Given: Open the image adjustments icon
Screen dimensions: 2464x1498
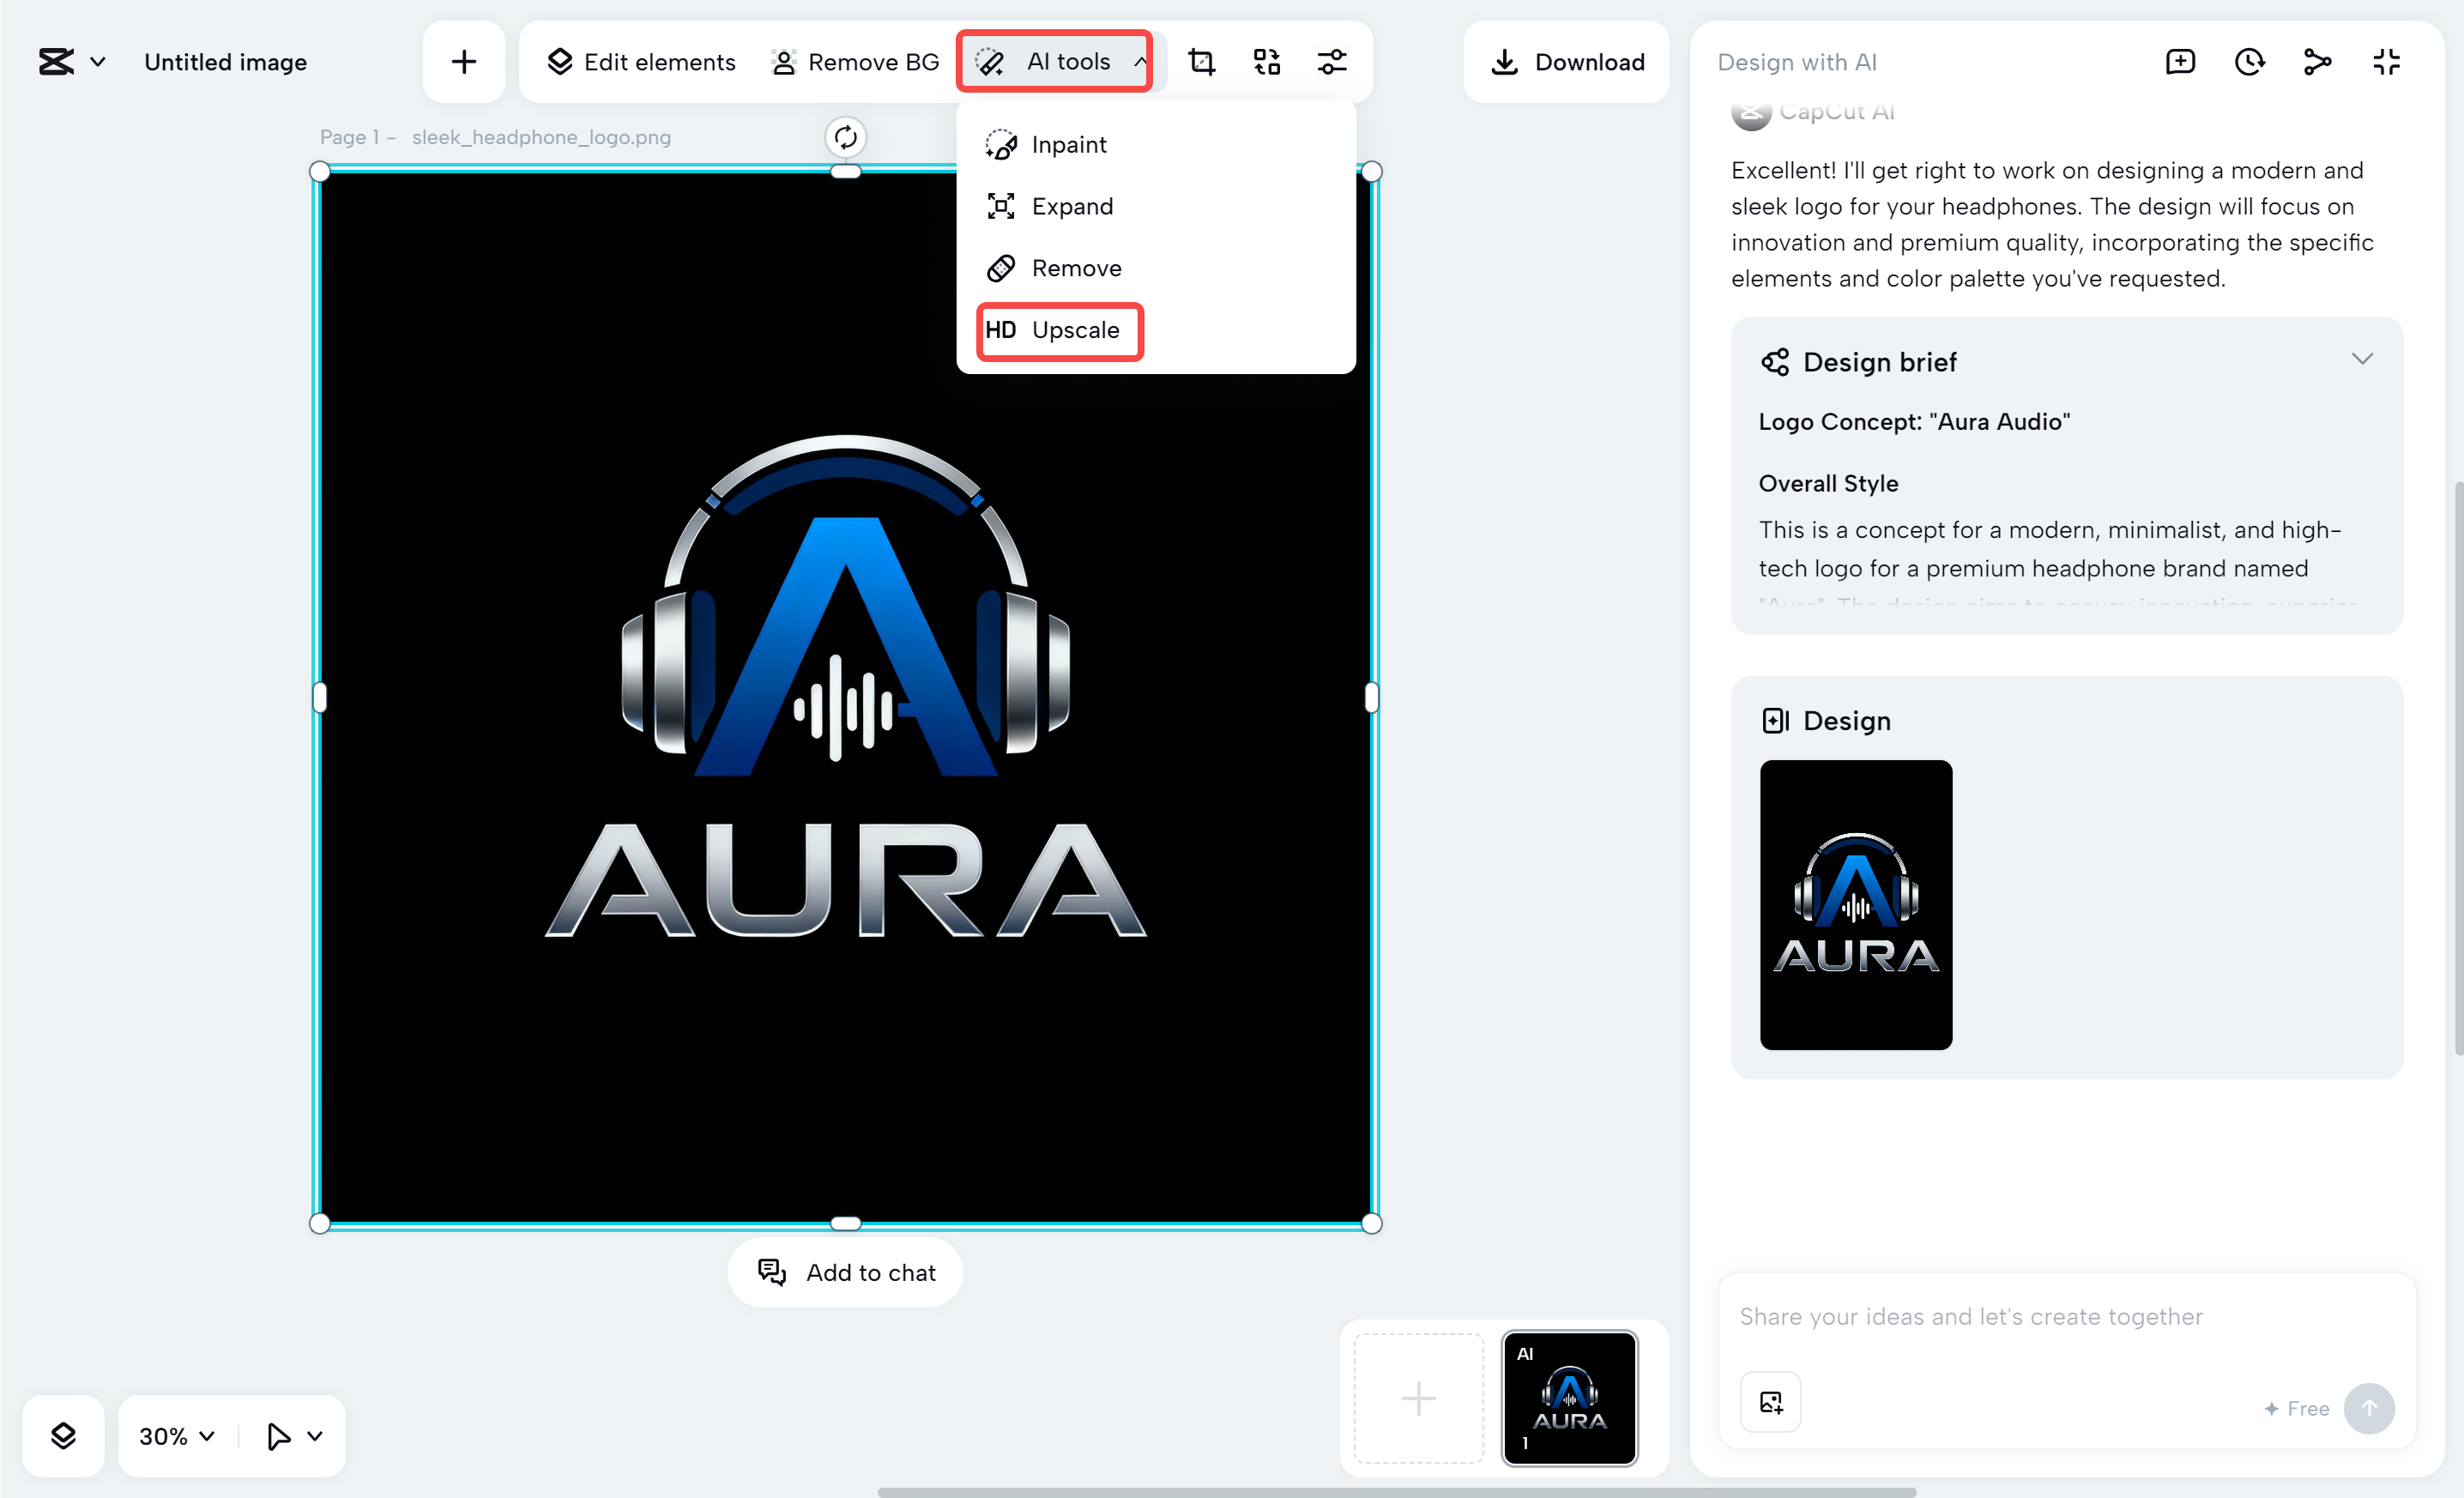Looking at the screenshot, I should 1332,61.
